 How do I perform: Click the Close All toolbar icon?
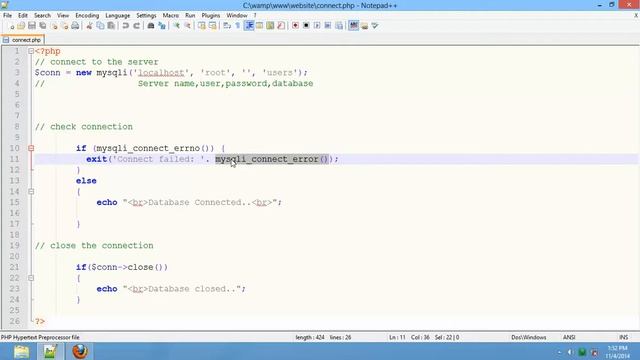64,26
